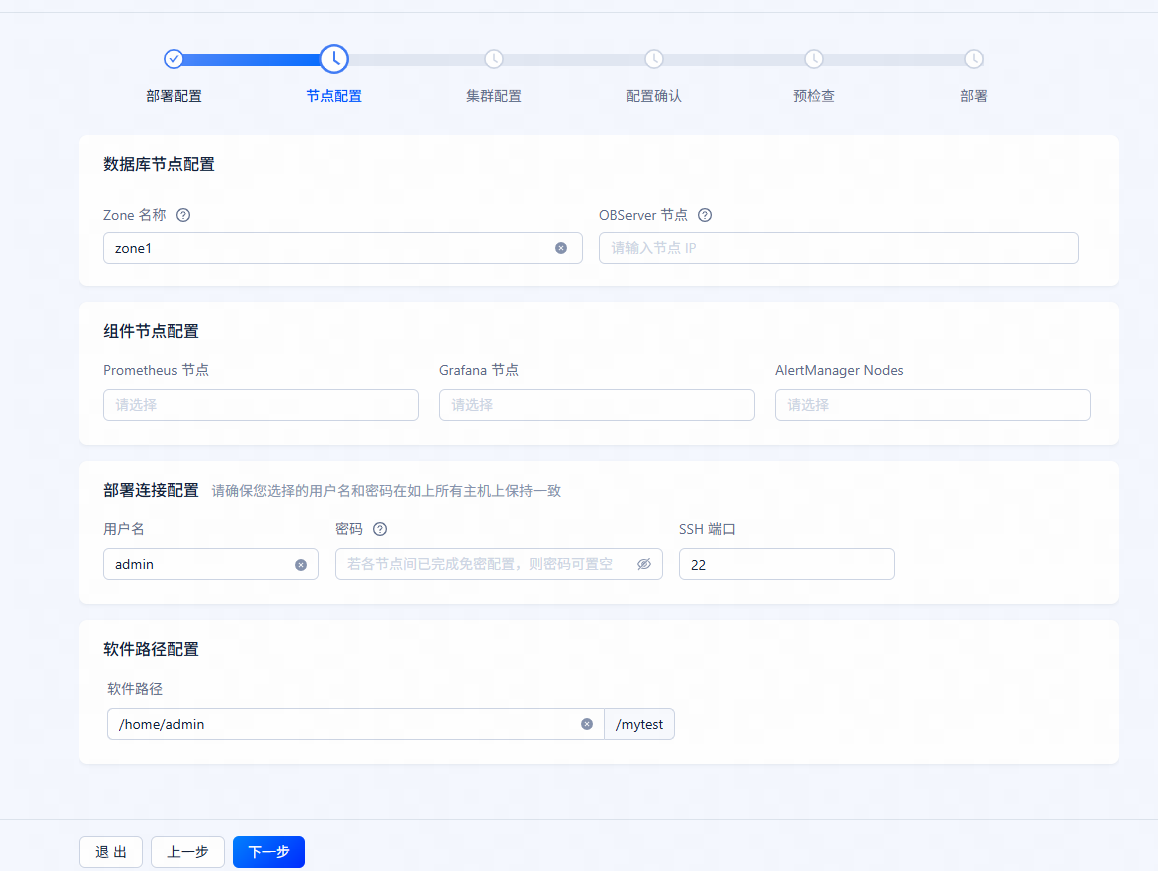This screenshot has width=1158, height=871.
Task: Clear the zone1 name field
Action: tap(561, 248)
